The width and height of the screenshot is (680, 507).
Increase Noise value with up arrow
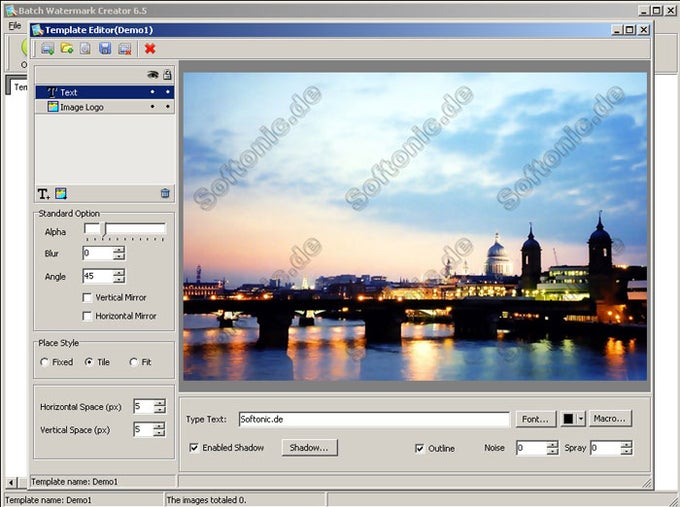[552, 445]
